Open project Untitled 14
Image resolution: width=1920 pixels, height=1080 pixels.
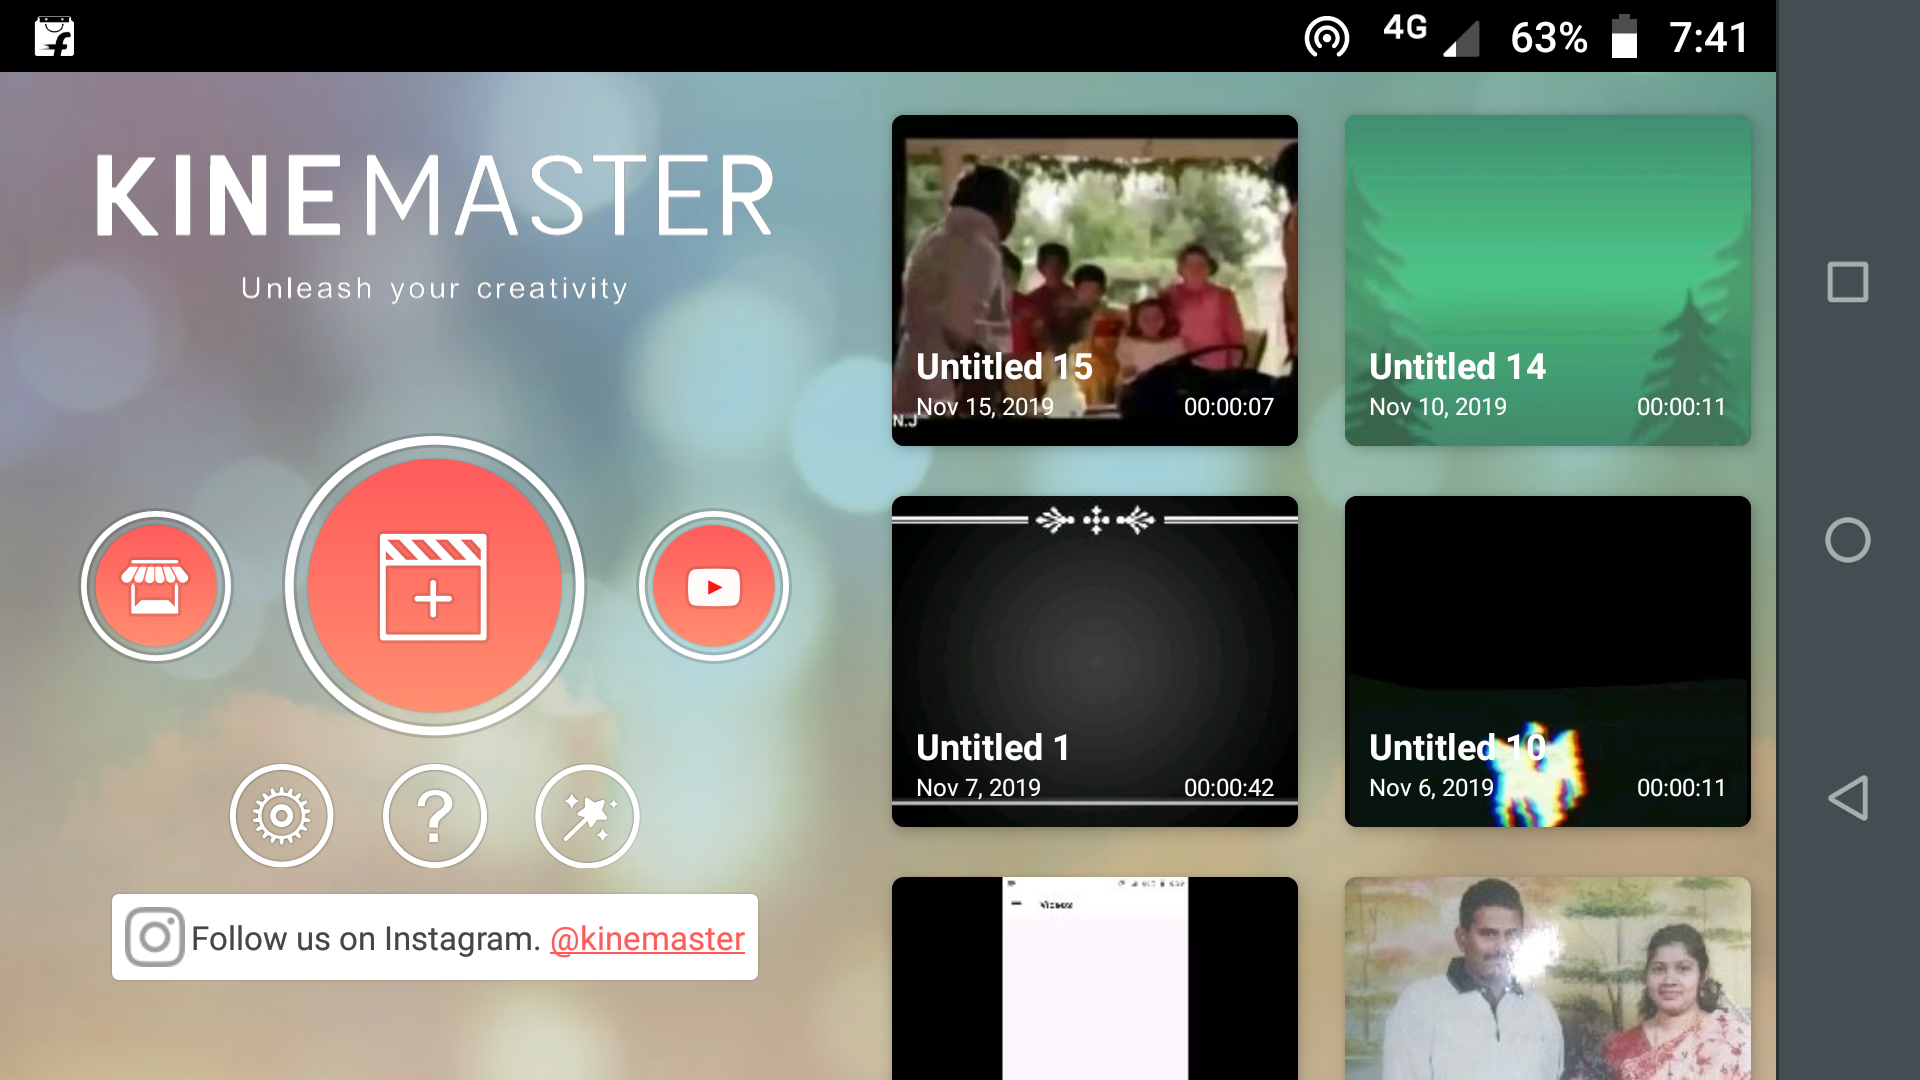[1548, 280]
